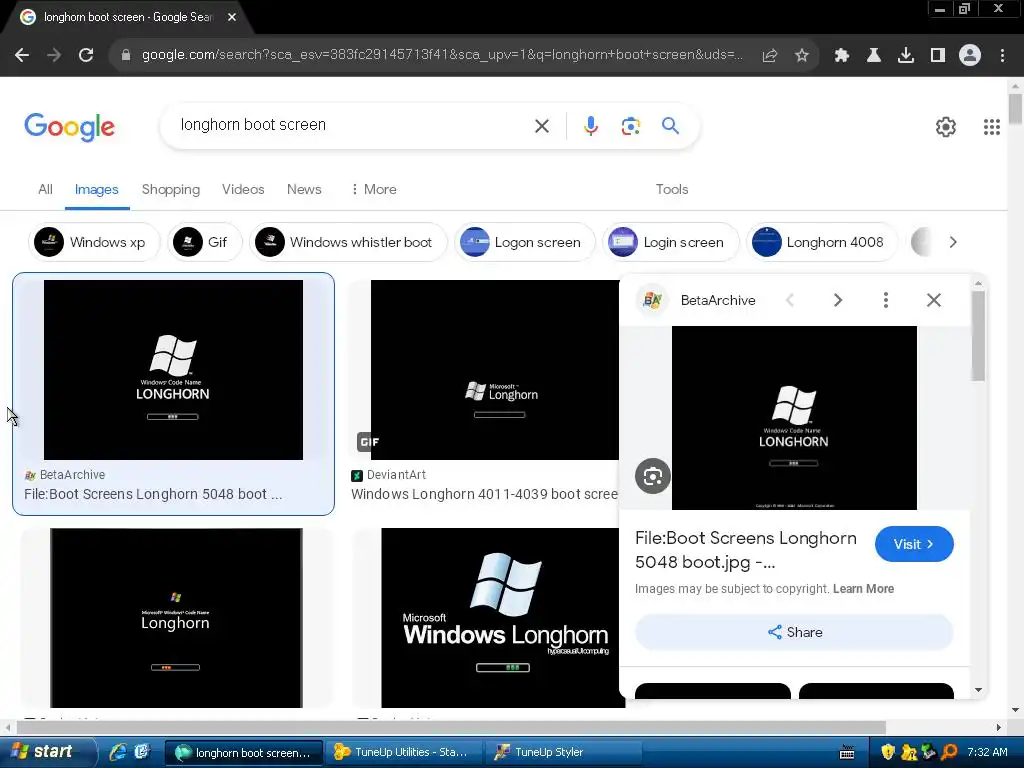
Task: Submit search with magnifier icon
Action: 670,125
